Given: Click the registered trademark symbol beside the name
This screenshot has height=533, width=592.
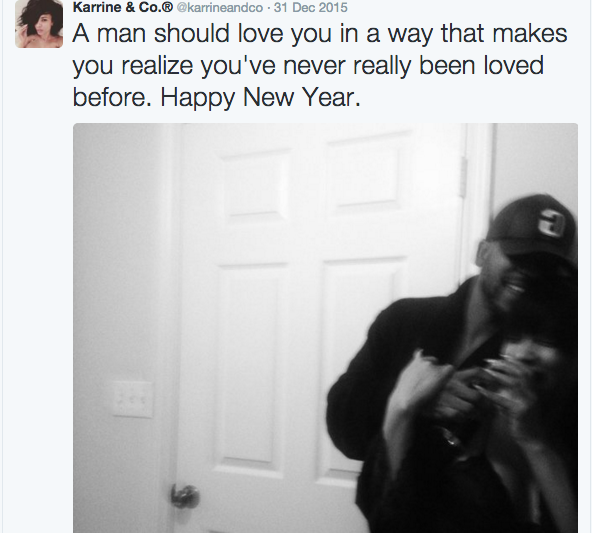Looking at the screenshot, I should click(x=168, y=7).
